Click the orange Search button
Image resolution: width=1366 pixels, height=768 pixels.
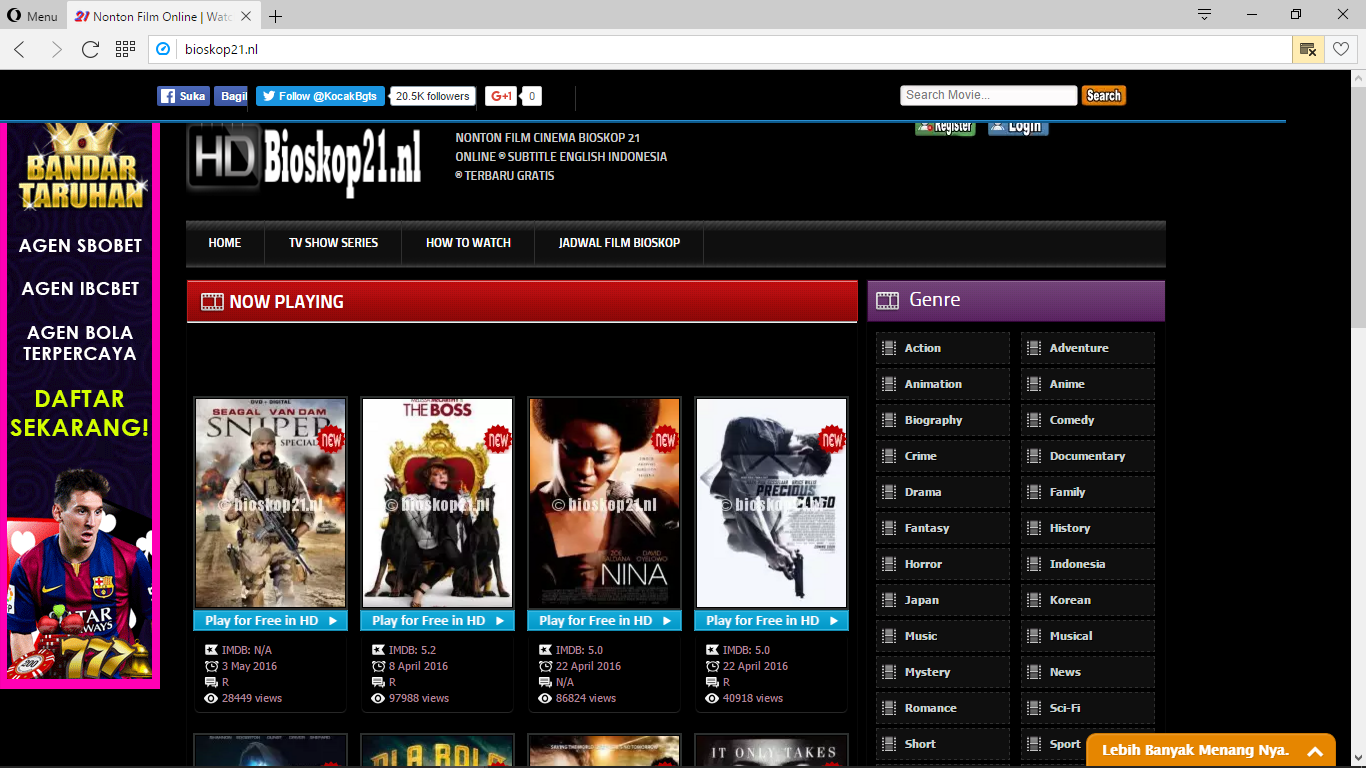tap(1104, 95)
